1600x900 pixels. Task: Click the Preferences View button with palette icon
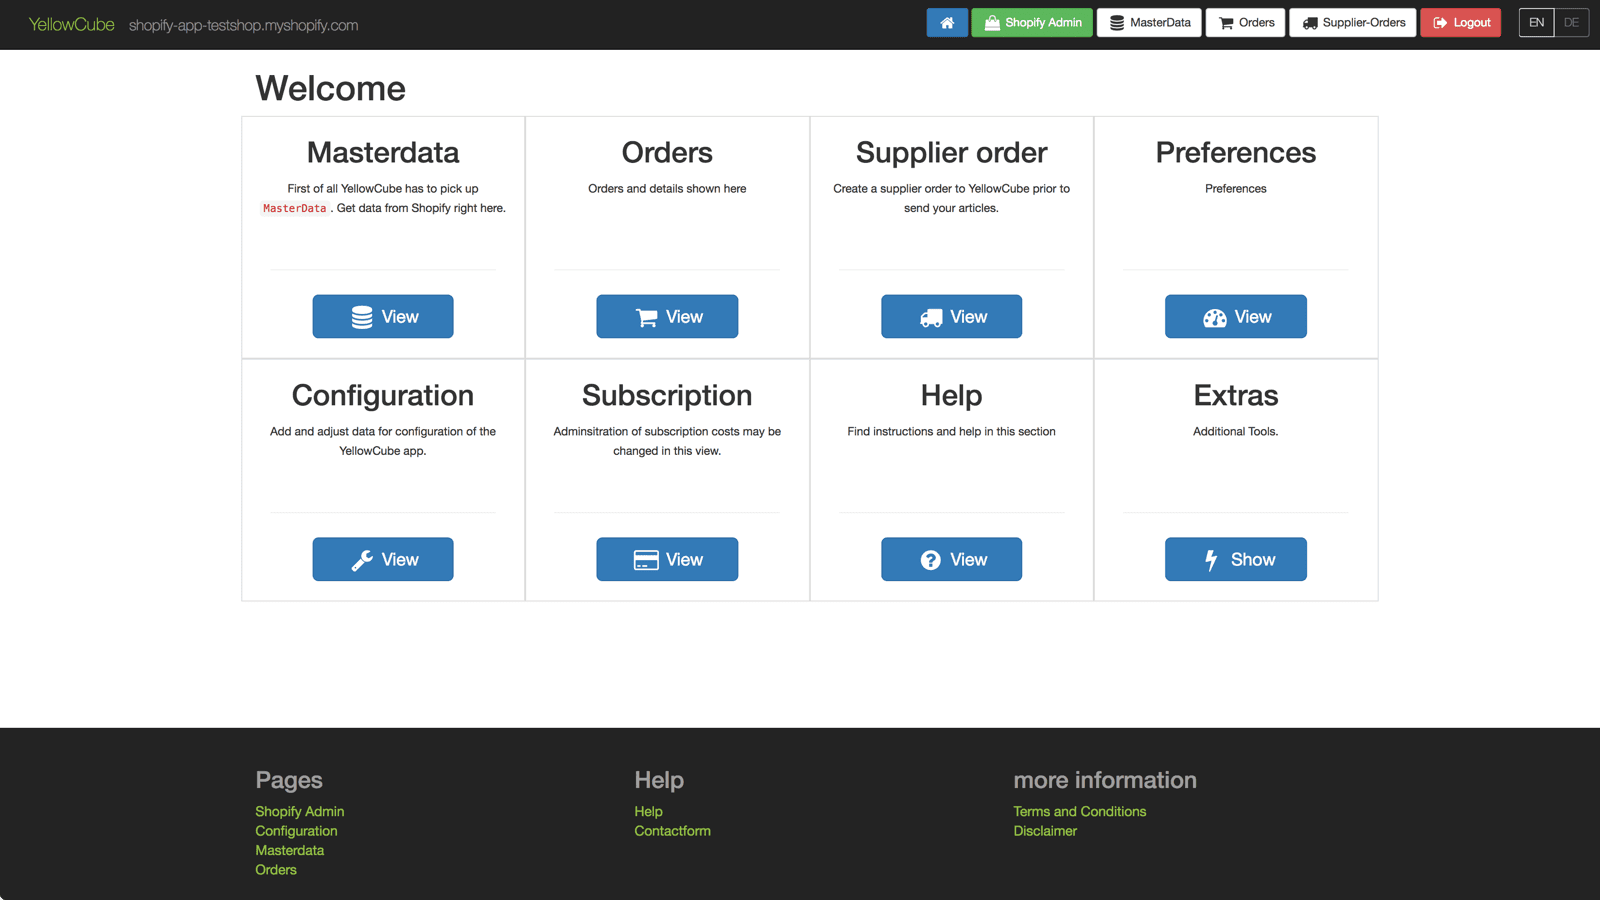[x=1236, y=316]
